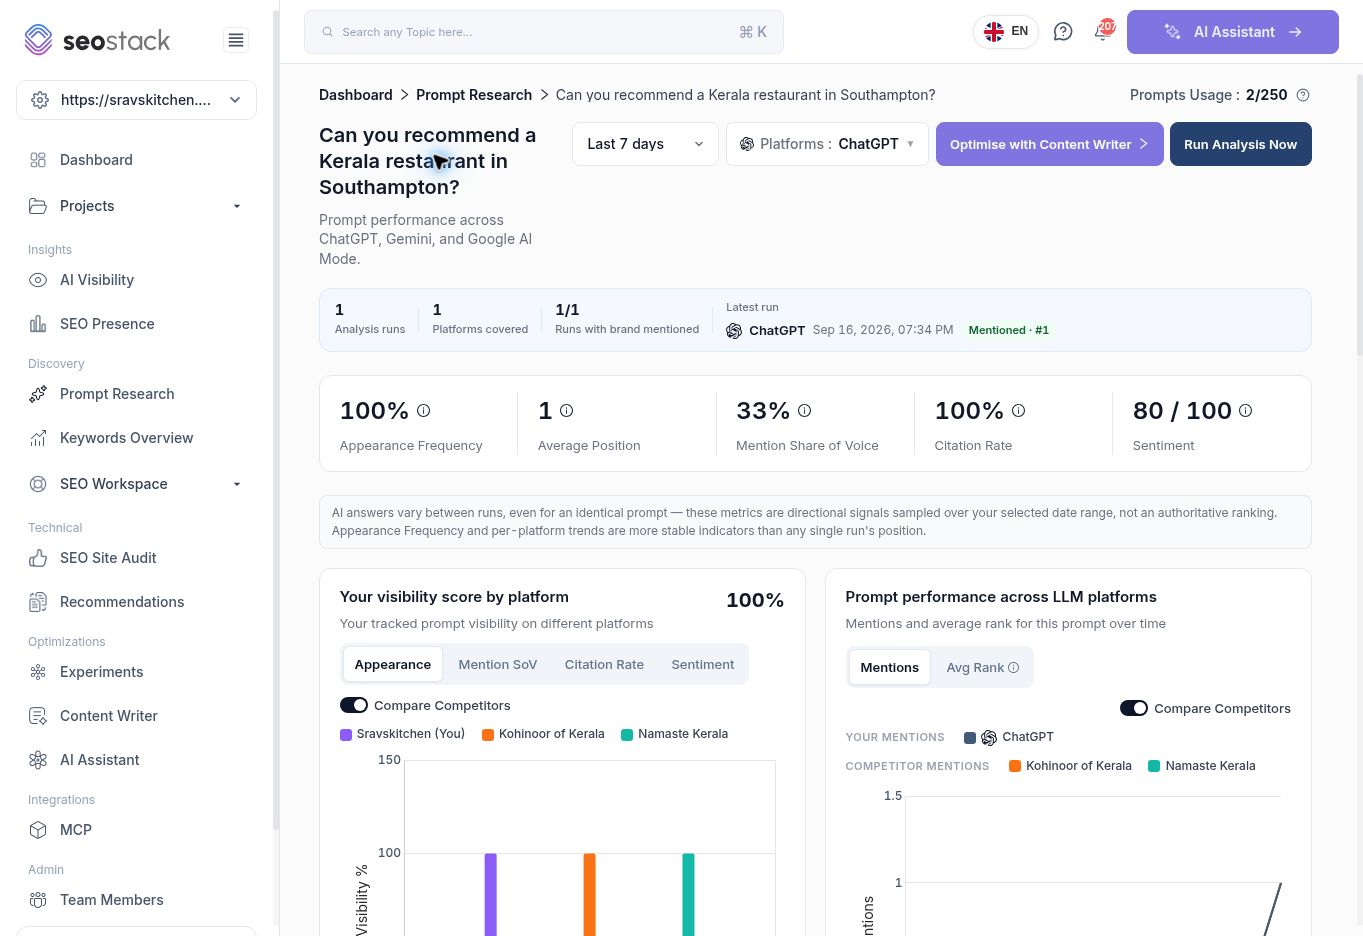The image size is (1363, 936).
Task: Click the Keywords Overview chart icon
Action: point(38,438)
